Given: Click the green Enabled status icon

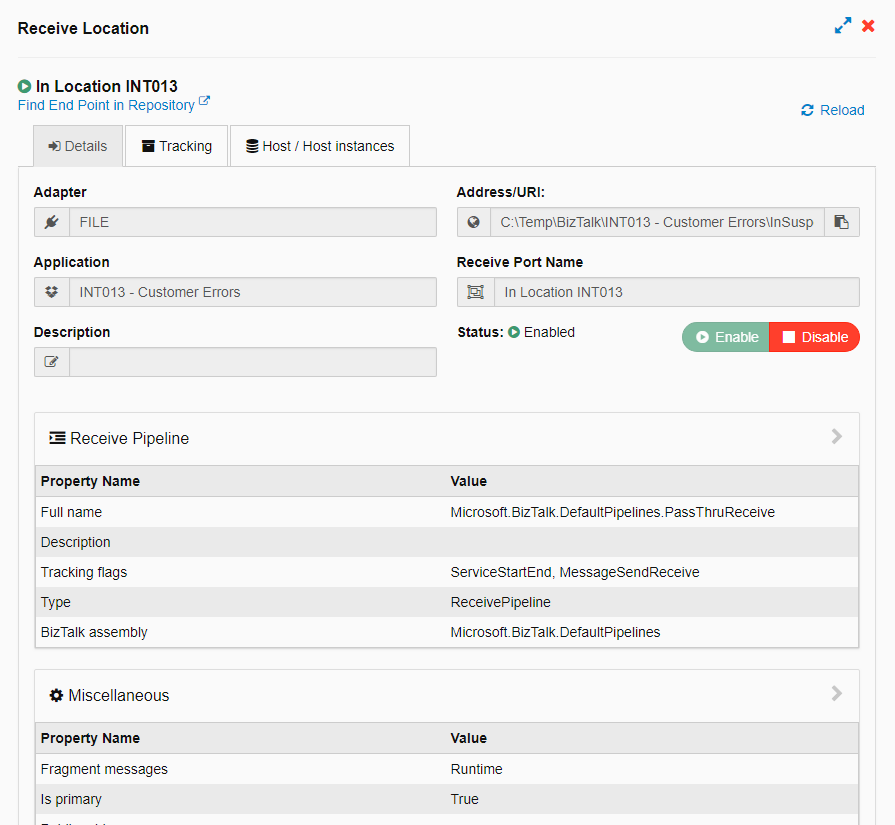Looking at the screenshot, I should 514,332.
